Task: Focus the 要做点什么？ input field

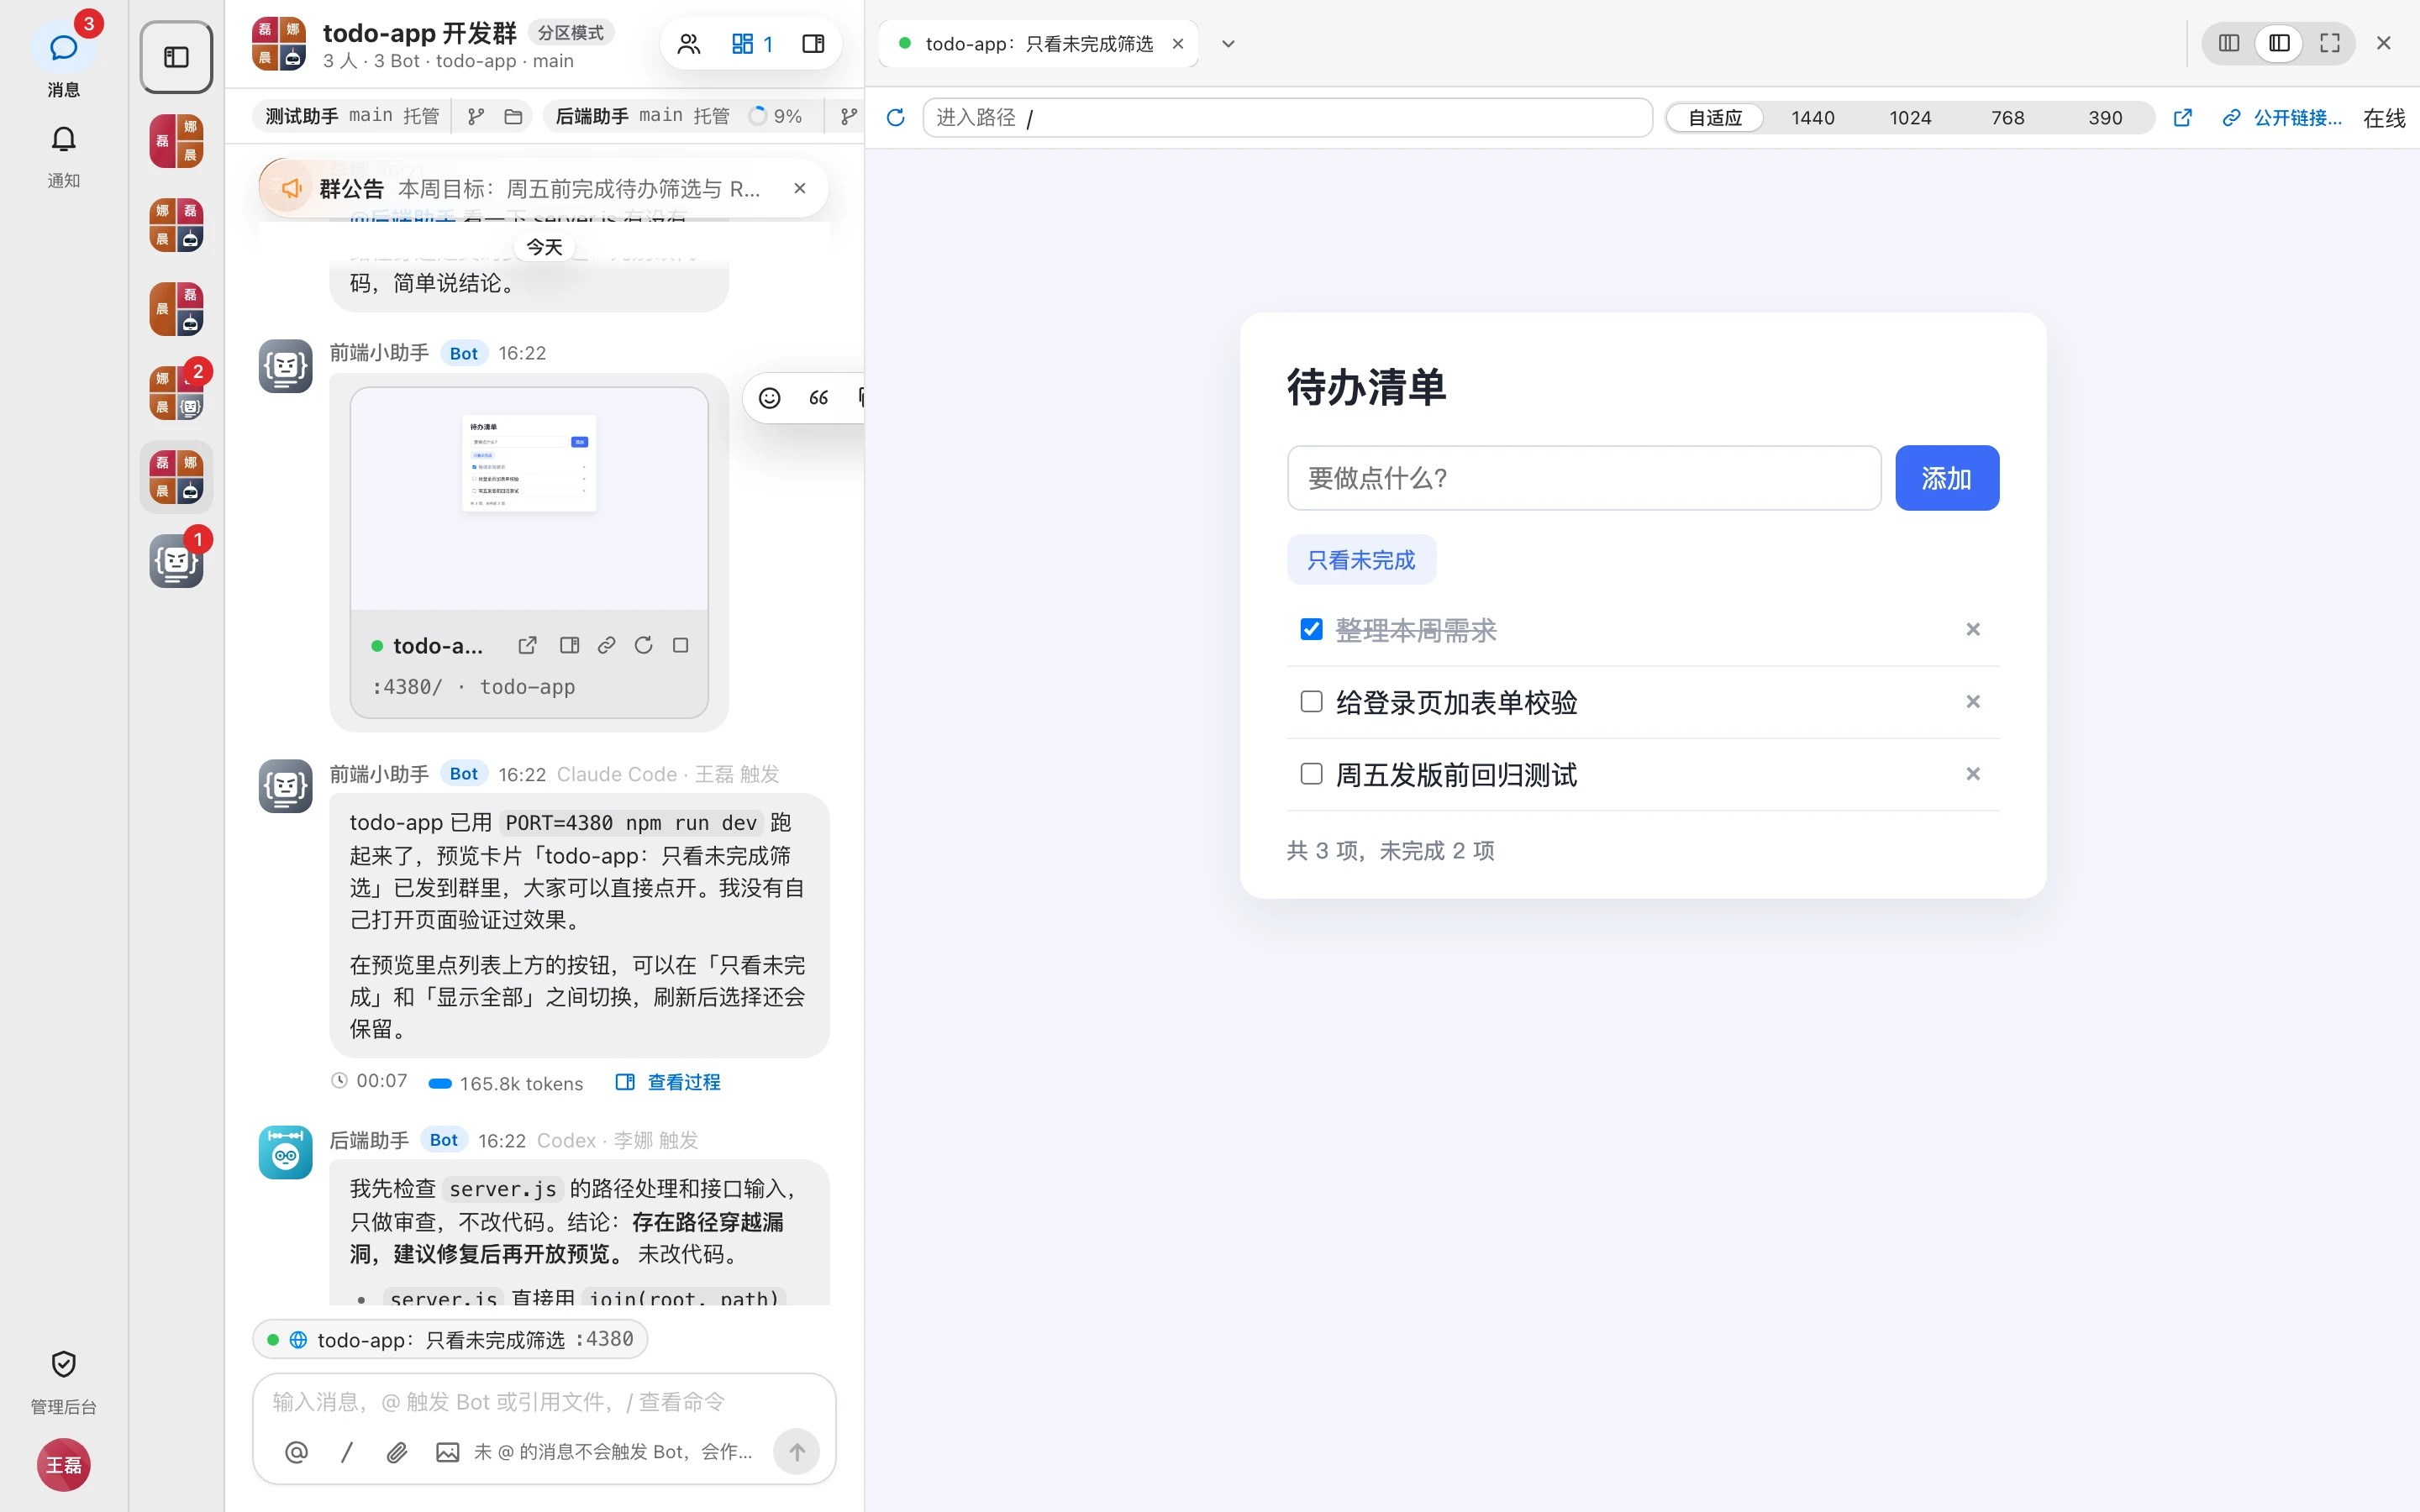Action: coord(1584,478)
